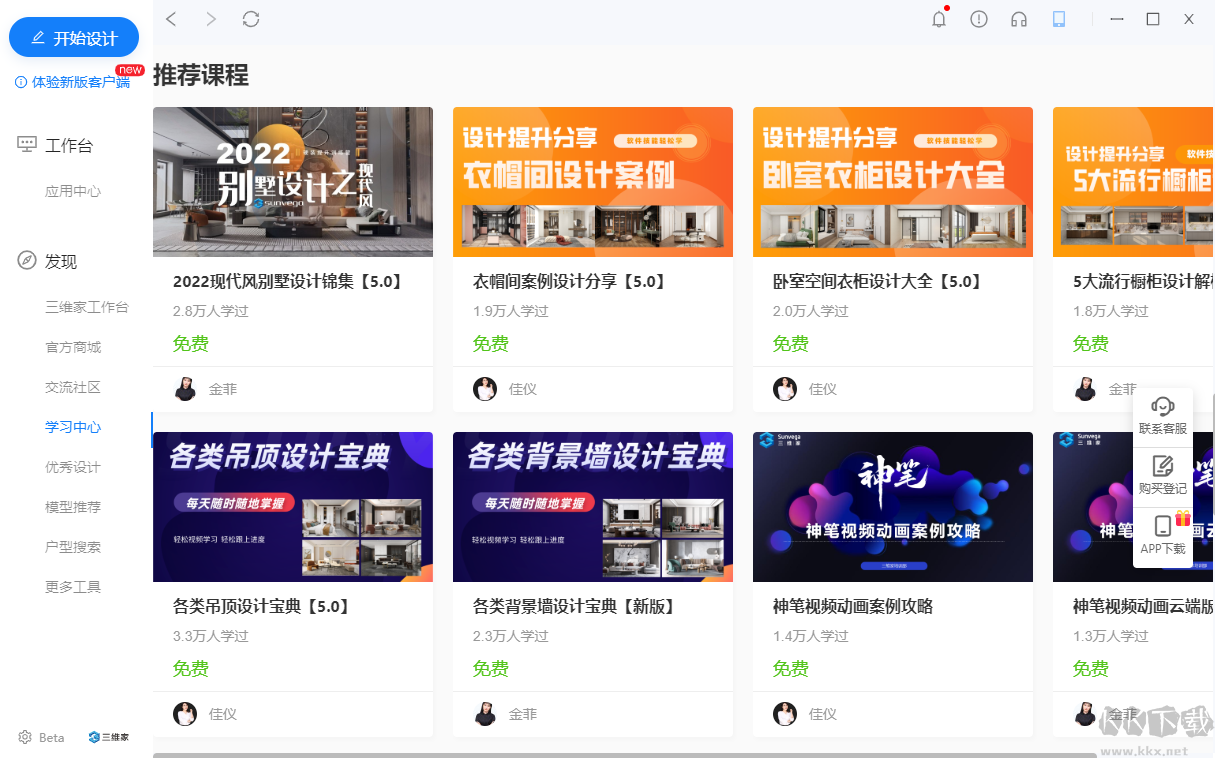Refresh the page with the reload icon
Screen dimensions: 1215x758
250,19
